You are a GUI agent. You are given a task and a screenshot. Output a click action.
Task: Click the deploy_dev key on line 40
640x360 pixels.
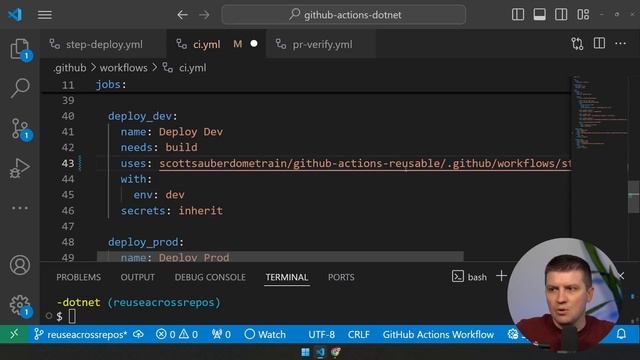tap(140, 116)
